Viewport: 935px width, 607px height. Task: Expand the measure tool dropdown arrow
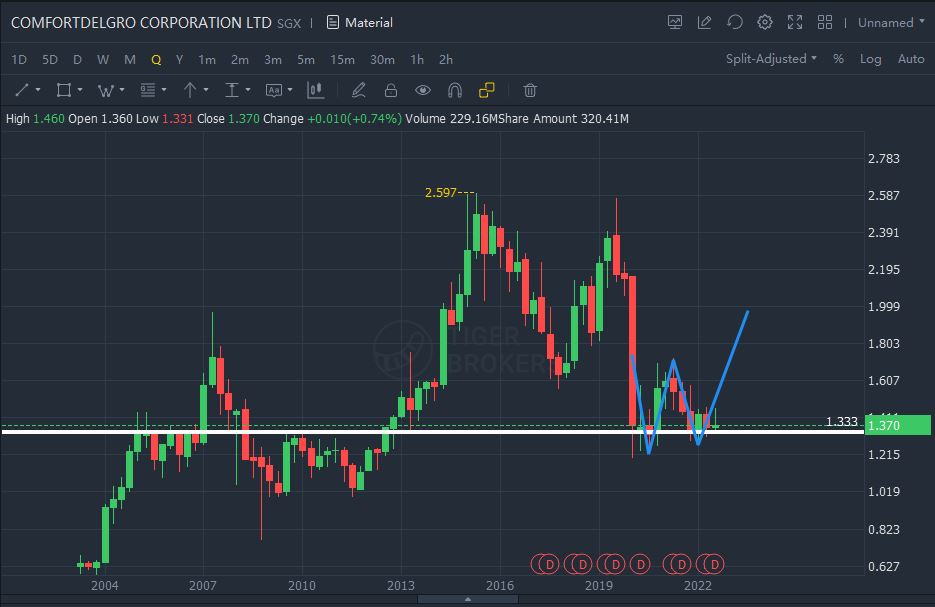248,90
